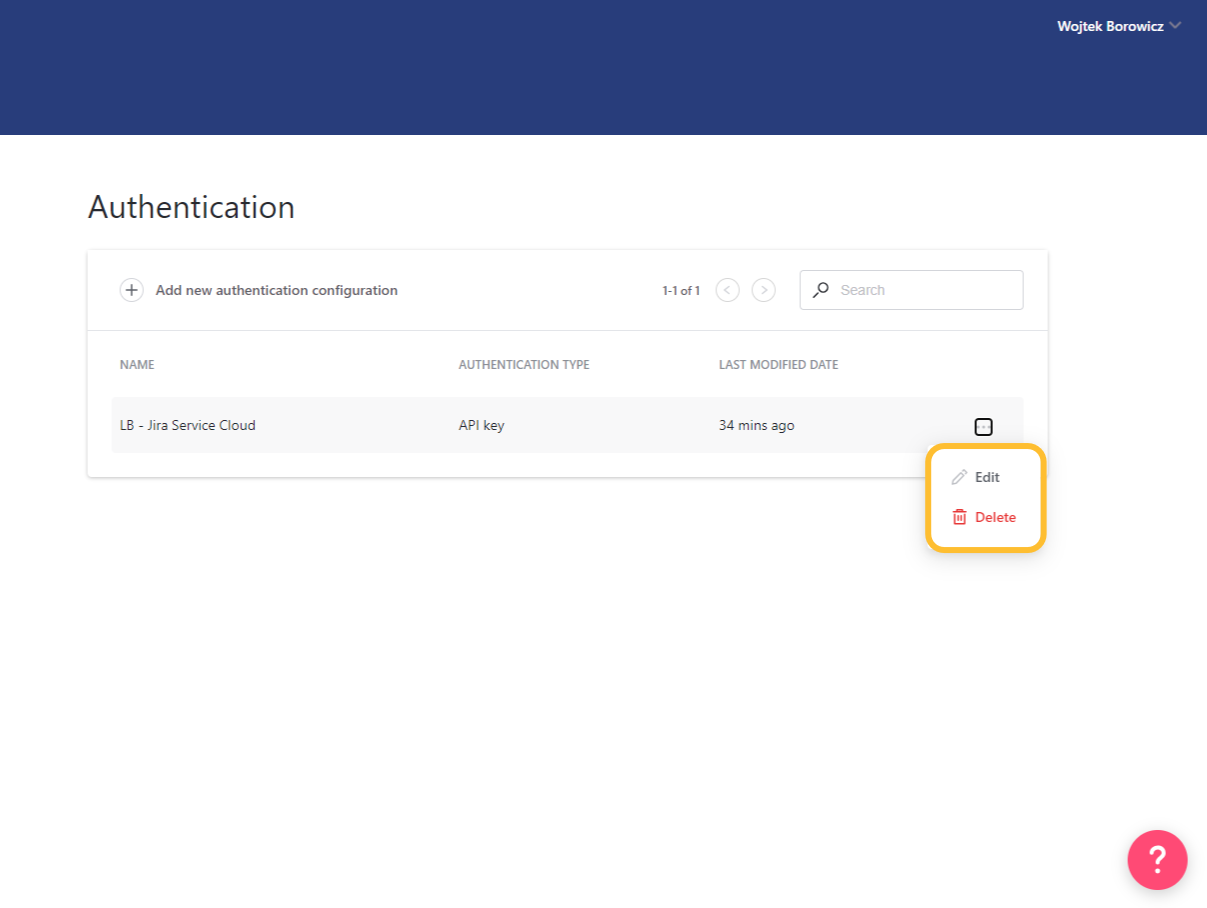The width and height of the screenshot is (1207, 908).
Task: Click the previous page arrow icon
Action: click(x=727, y=289)
